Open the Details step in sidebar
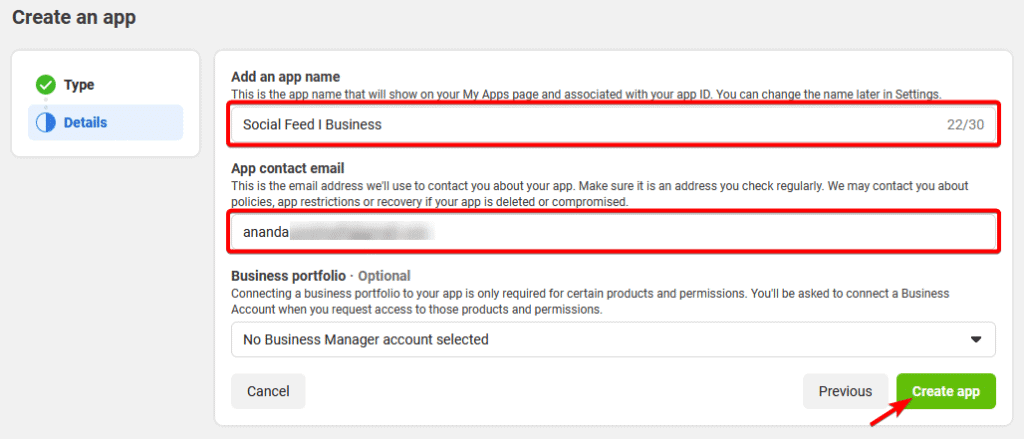The height and width of the screenshot is (439, 1024). 85,123
